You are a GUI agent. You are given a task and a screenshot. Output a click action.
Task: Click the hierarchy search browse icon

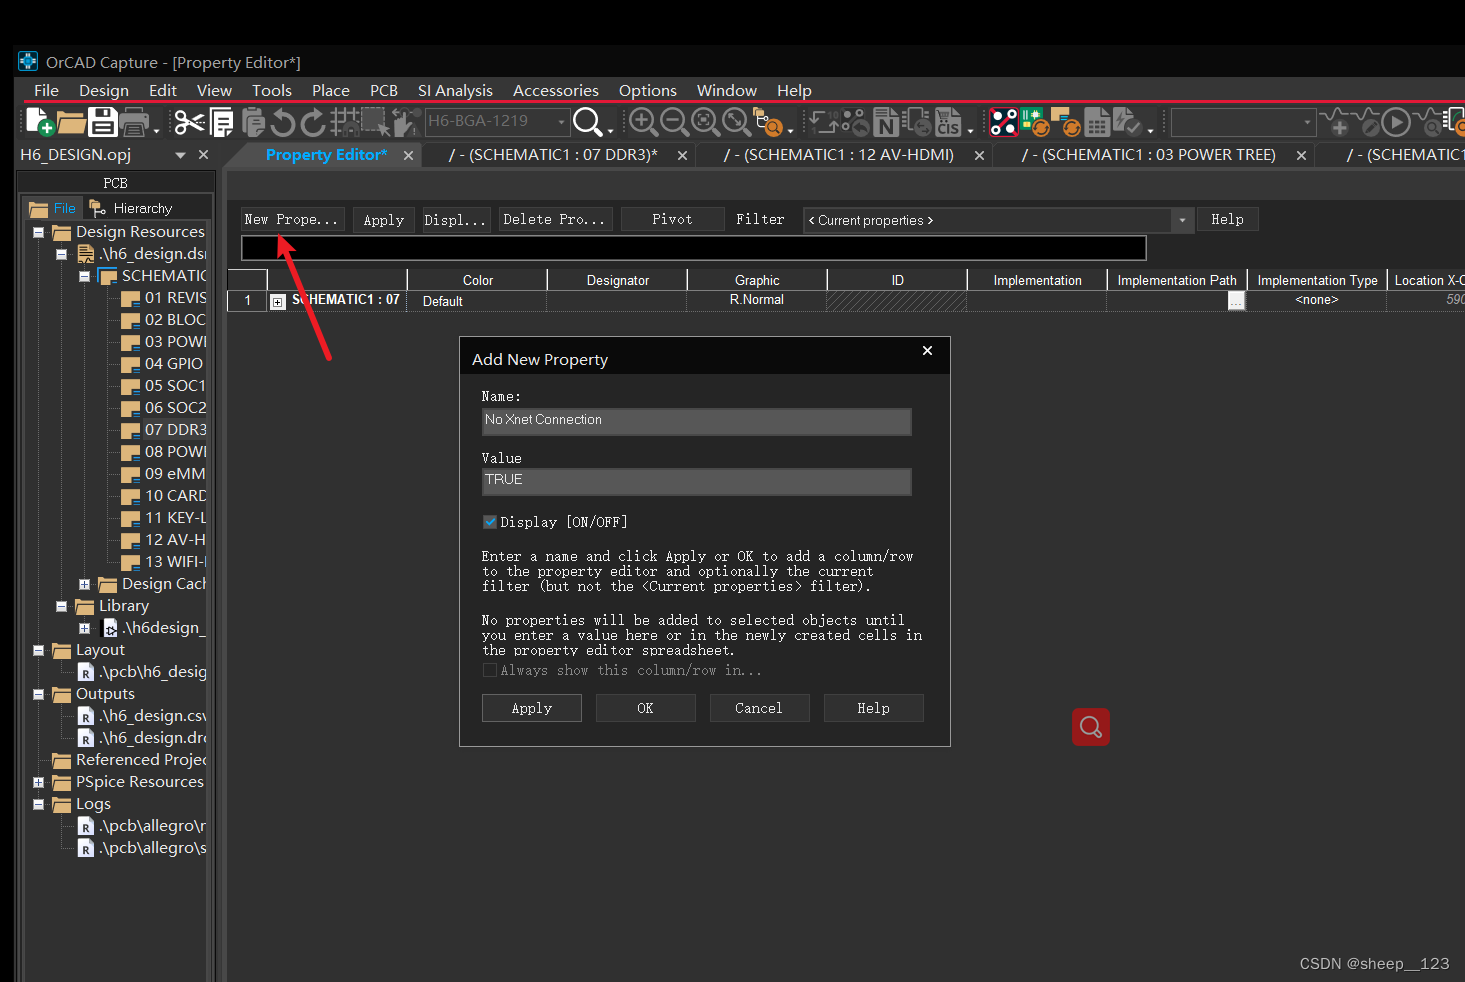tap(767, 122)
